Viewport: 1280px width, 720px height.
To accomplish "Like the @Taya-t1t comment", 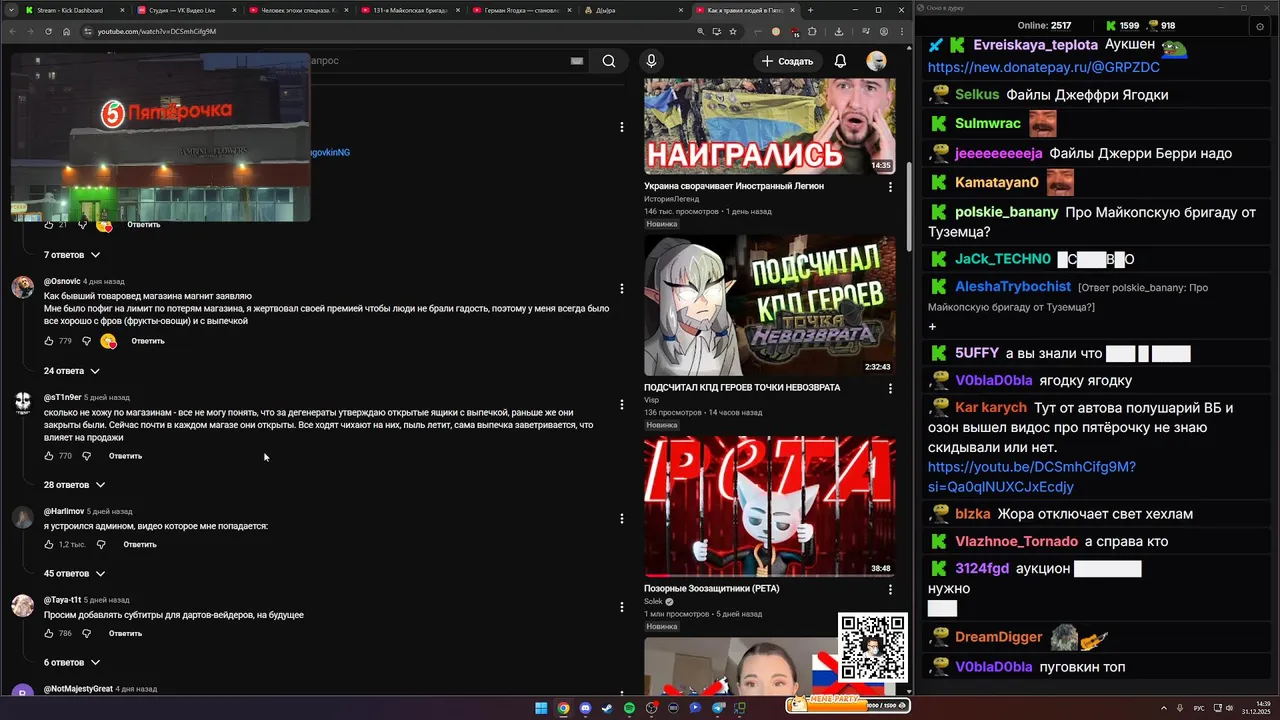I will [49, 634].
